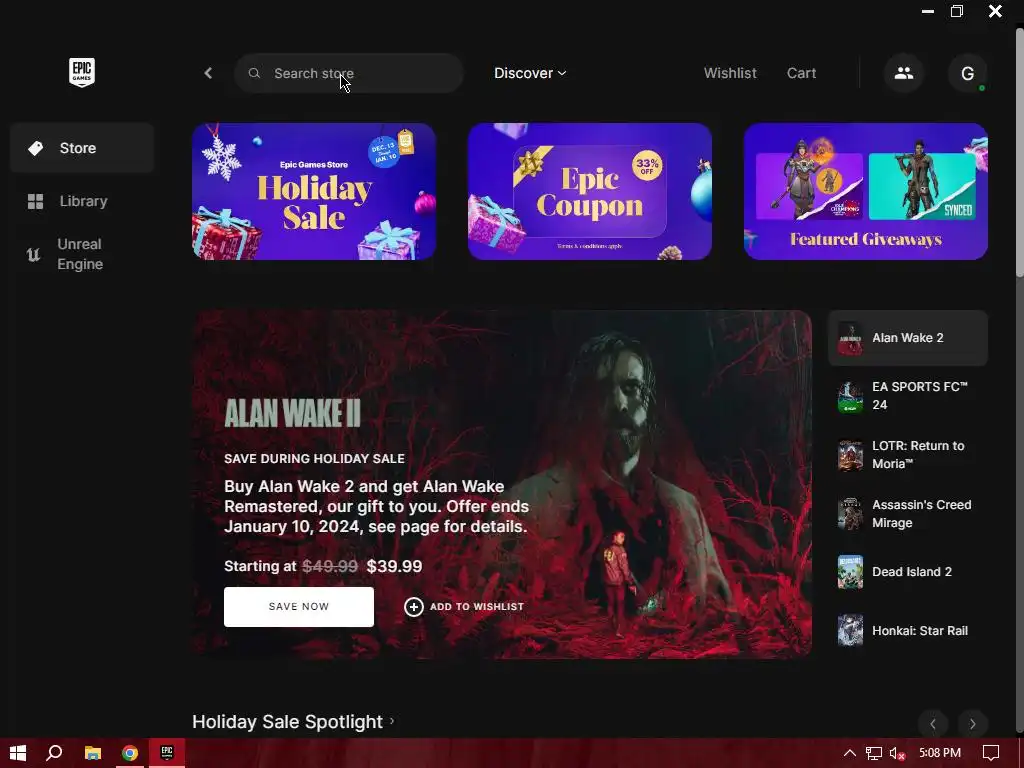Go back using the back arrow

coord(208,73)
